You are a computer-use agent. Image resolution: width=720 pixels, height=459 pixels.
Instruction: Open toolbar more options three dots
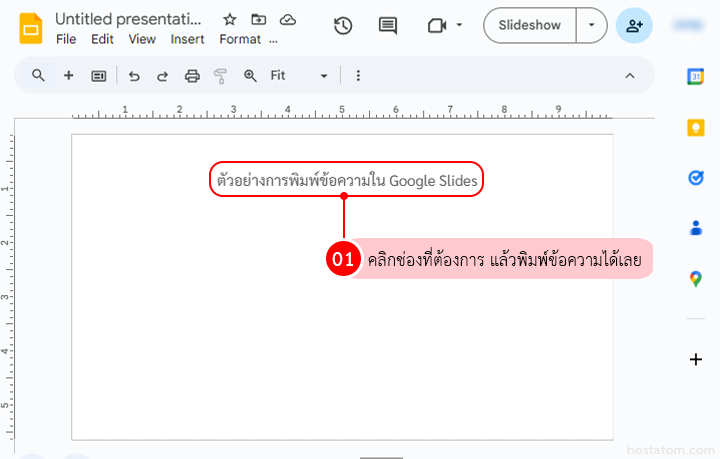tap(358, 76)
